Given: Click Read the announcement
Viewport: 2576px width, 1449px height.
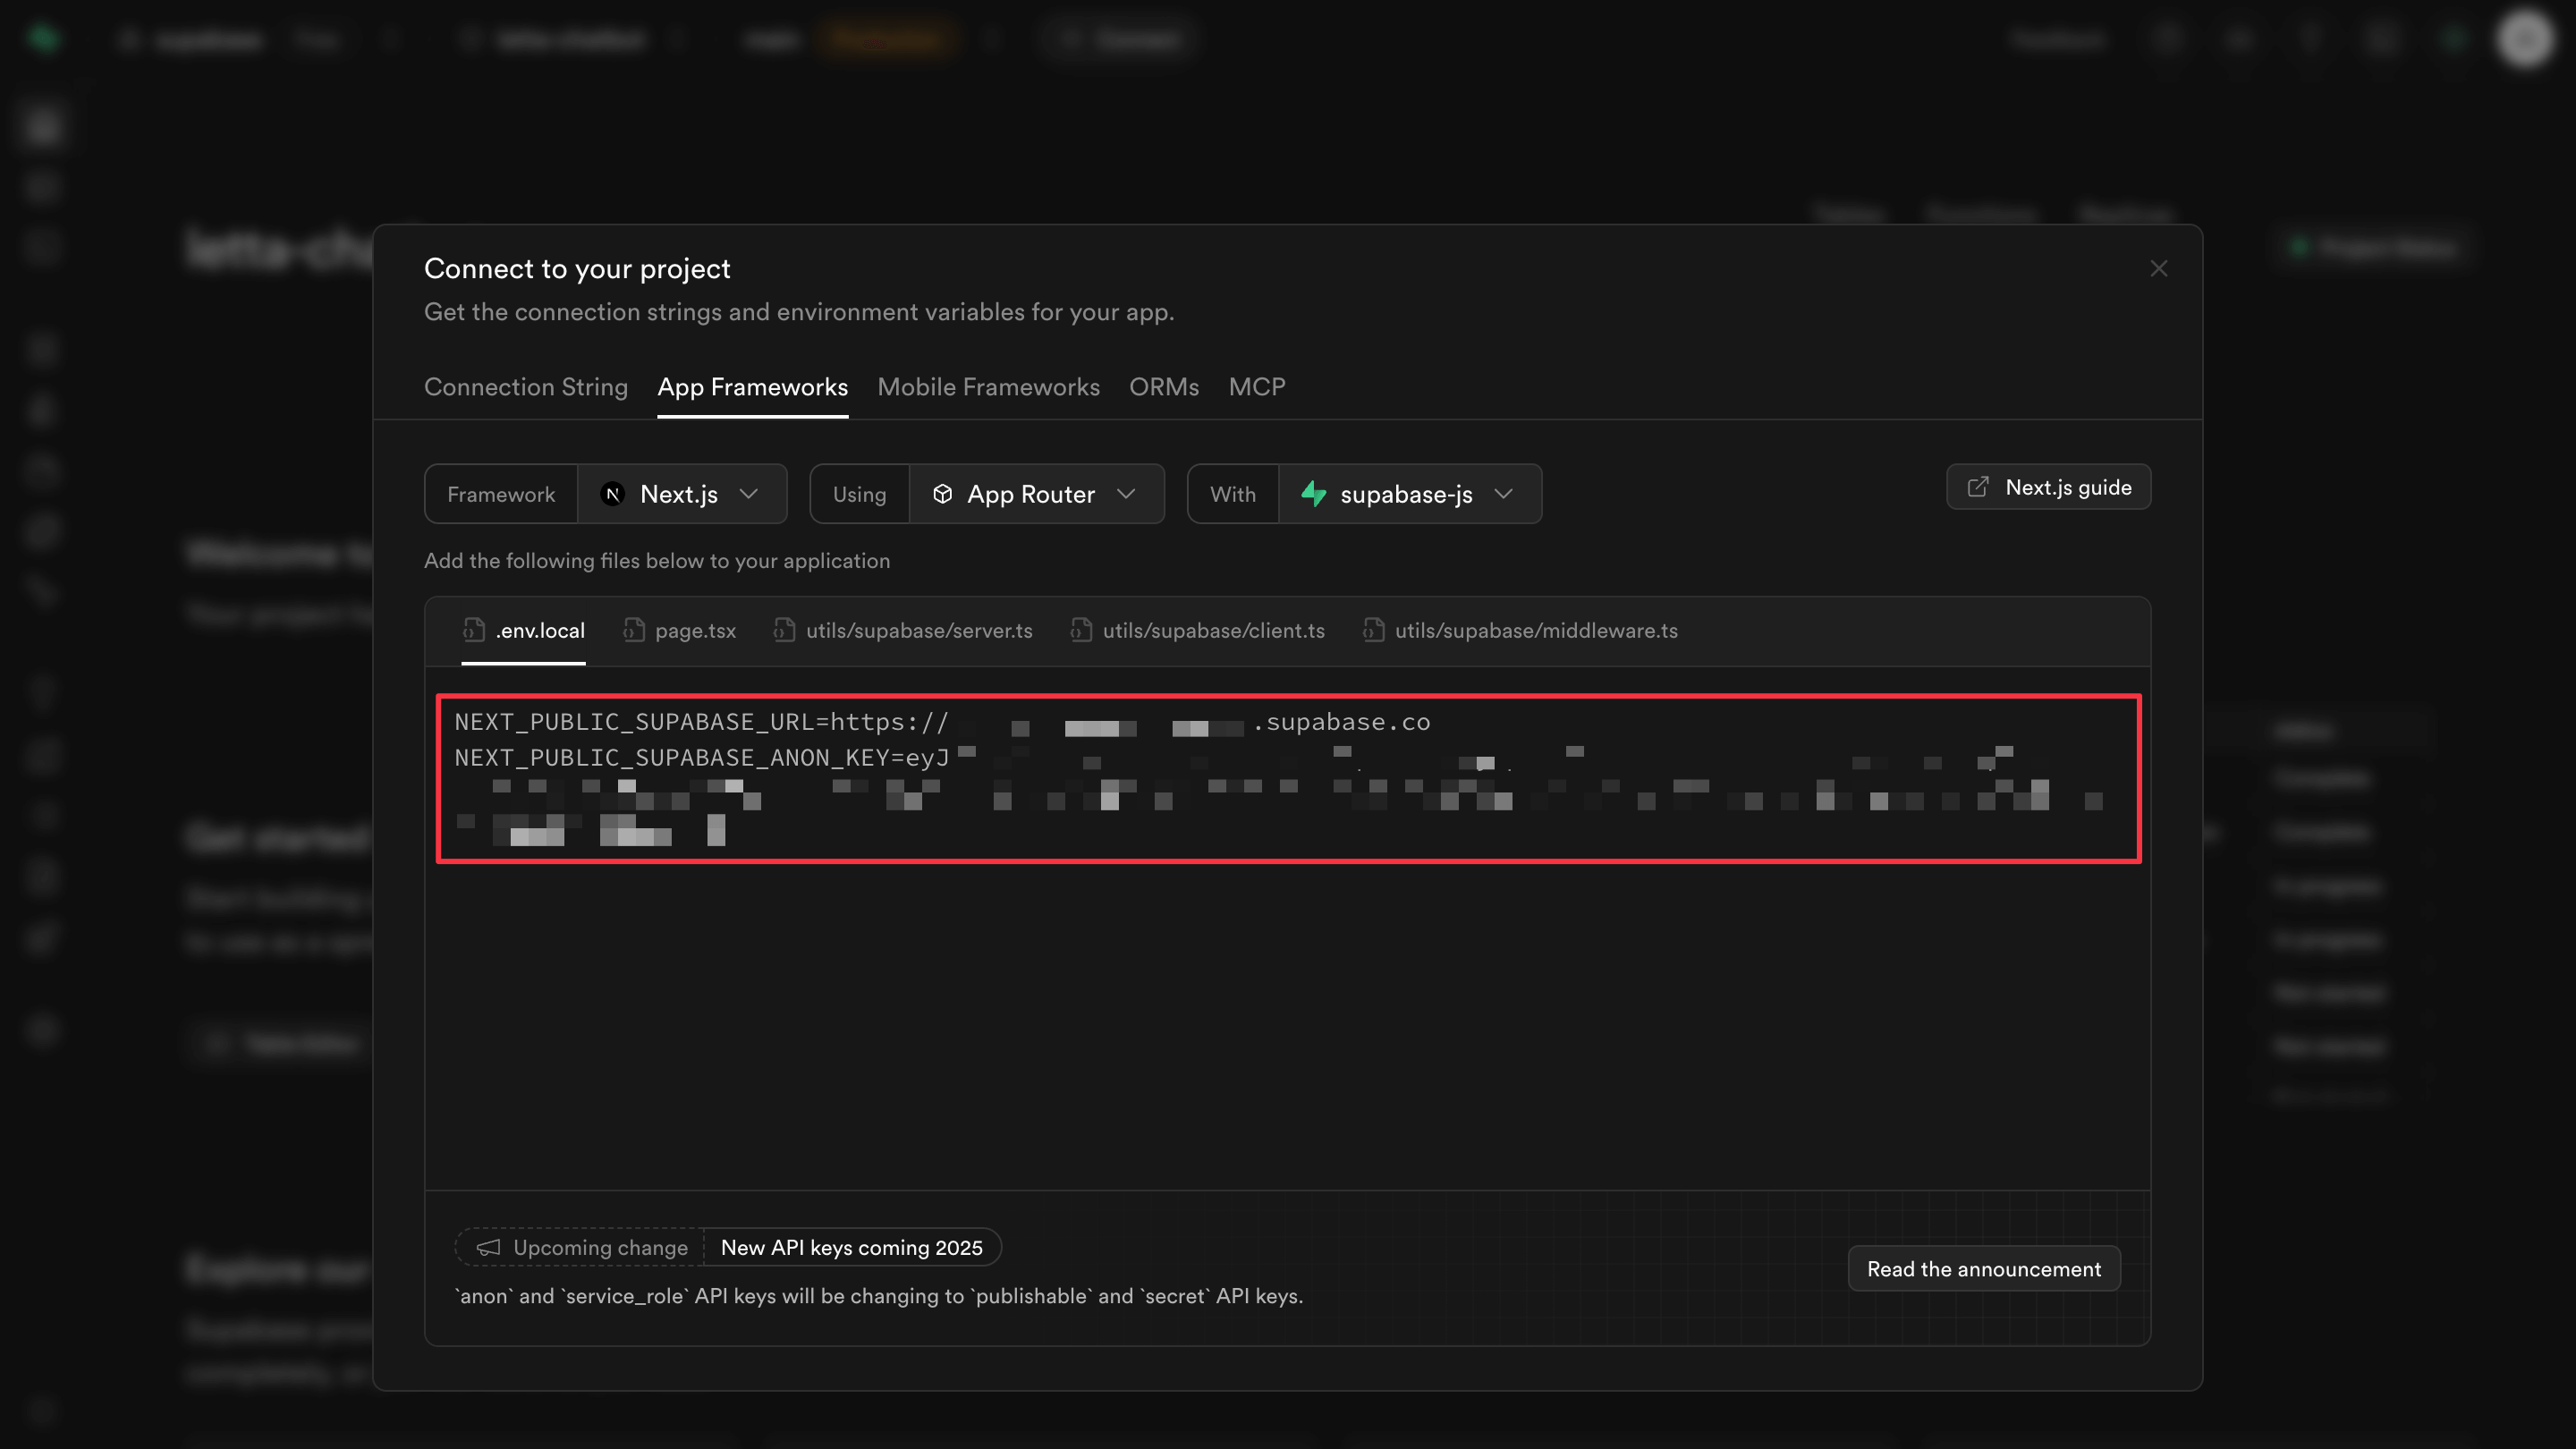Looking at the screenshot, I should (1984, 1268).
